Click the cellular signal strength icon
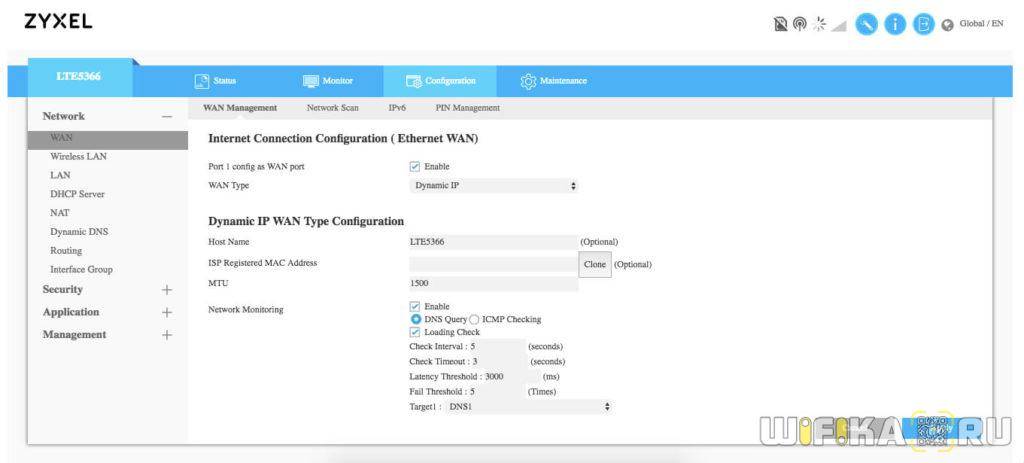 tap(840, 24)
